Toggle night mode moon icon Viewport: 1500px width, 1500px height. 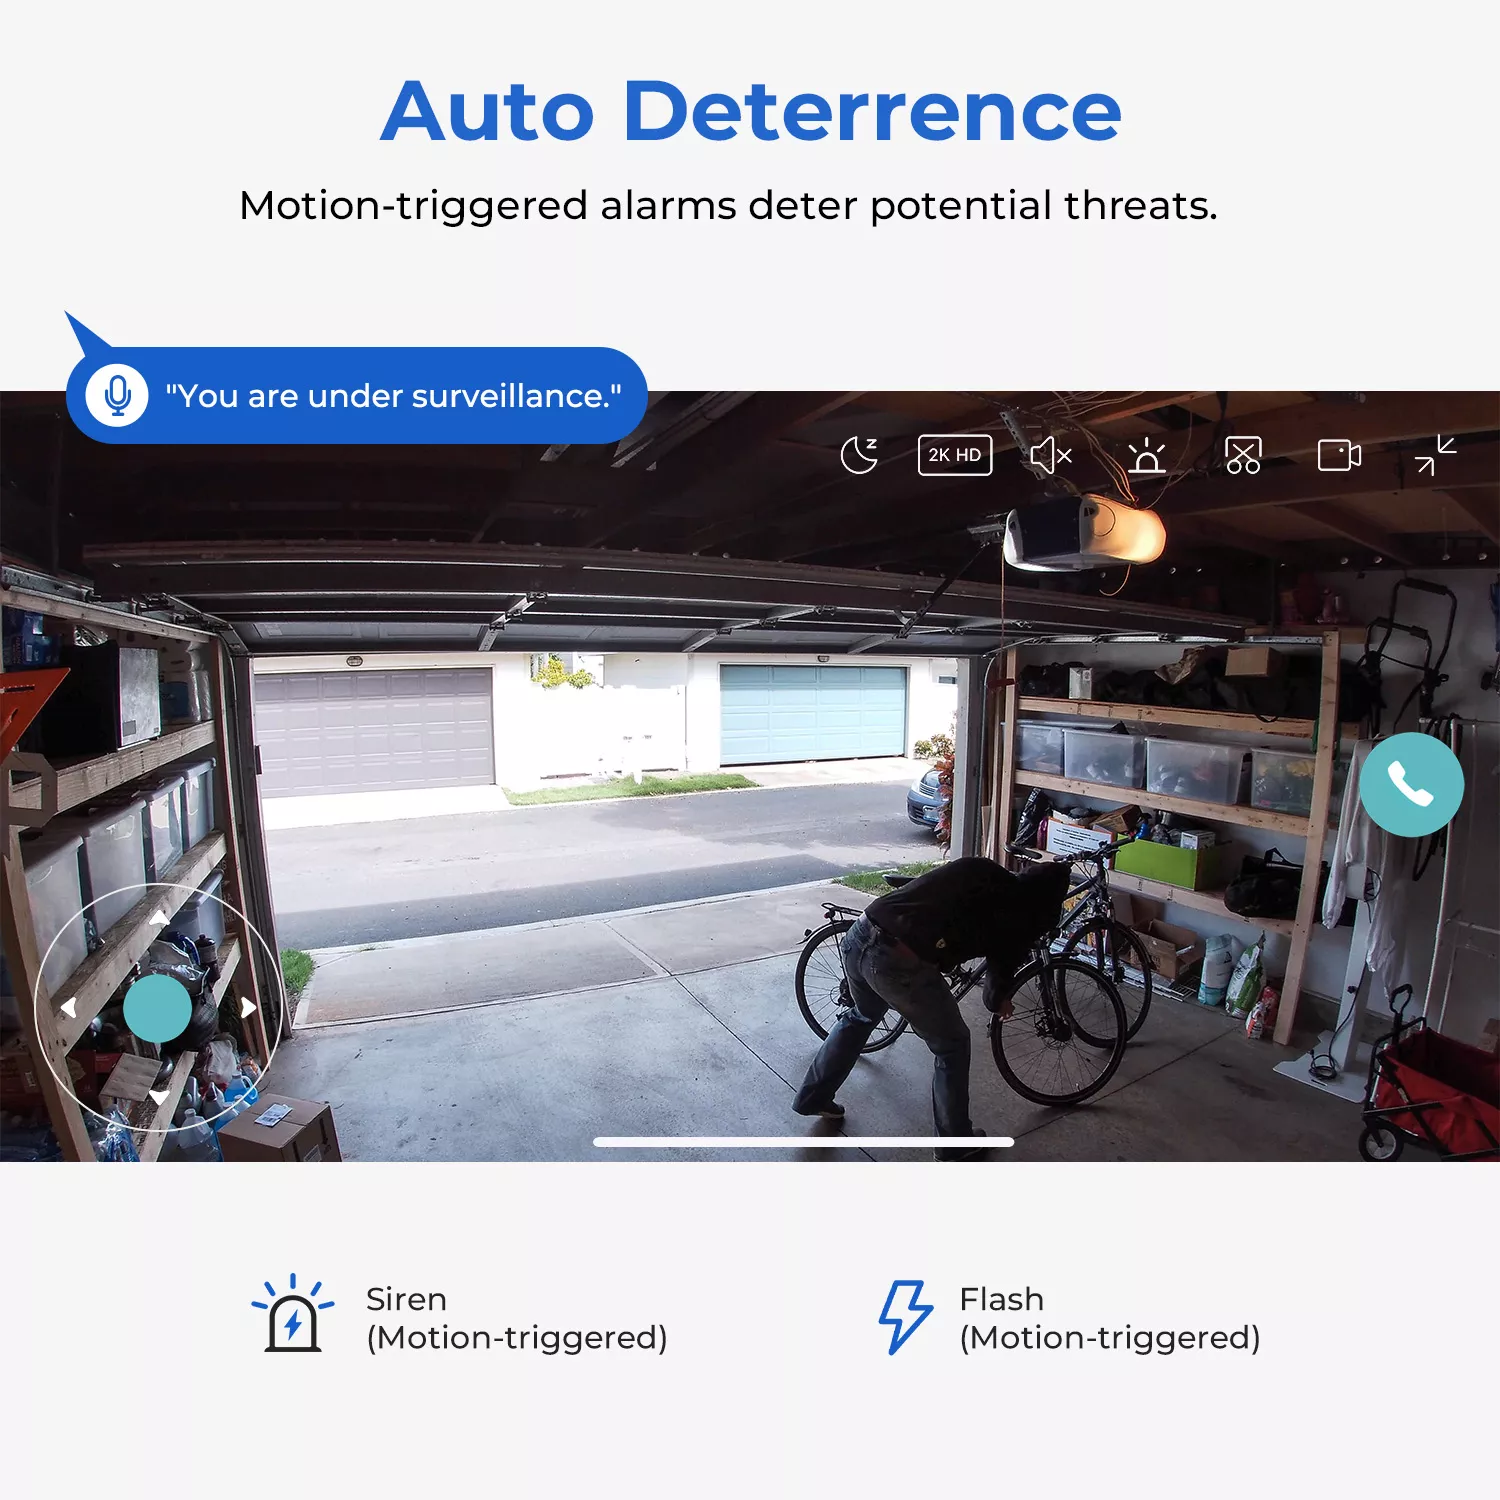click(859, 456)
